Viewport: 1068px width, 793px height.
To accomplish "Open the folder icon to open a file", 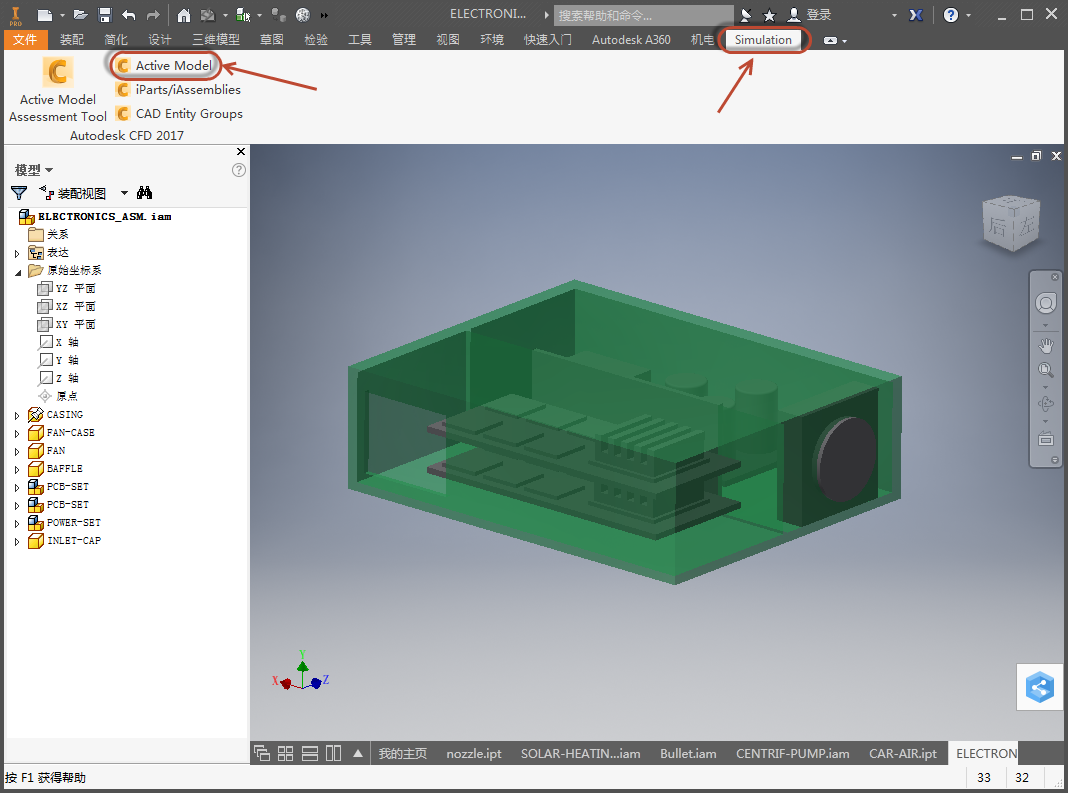I will [x=80, y=15].
